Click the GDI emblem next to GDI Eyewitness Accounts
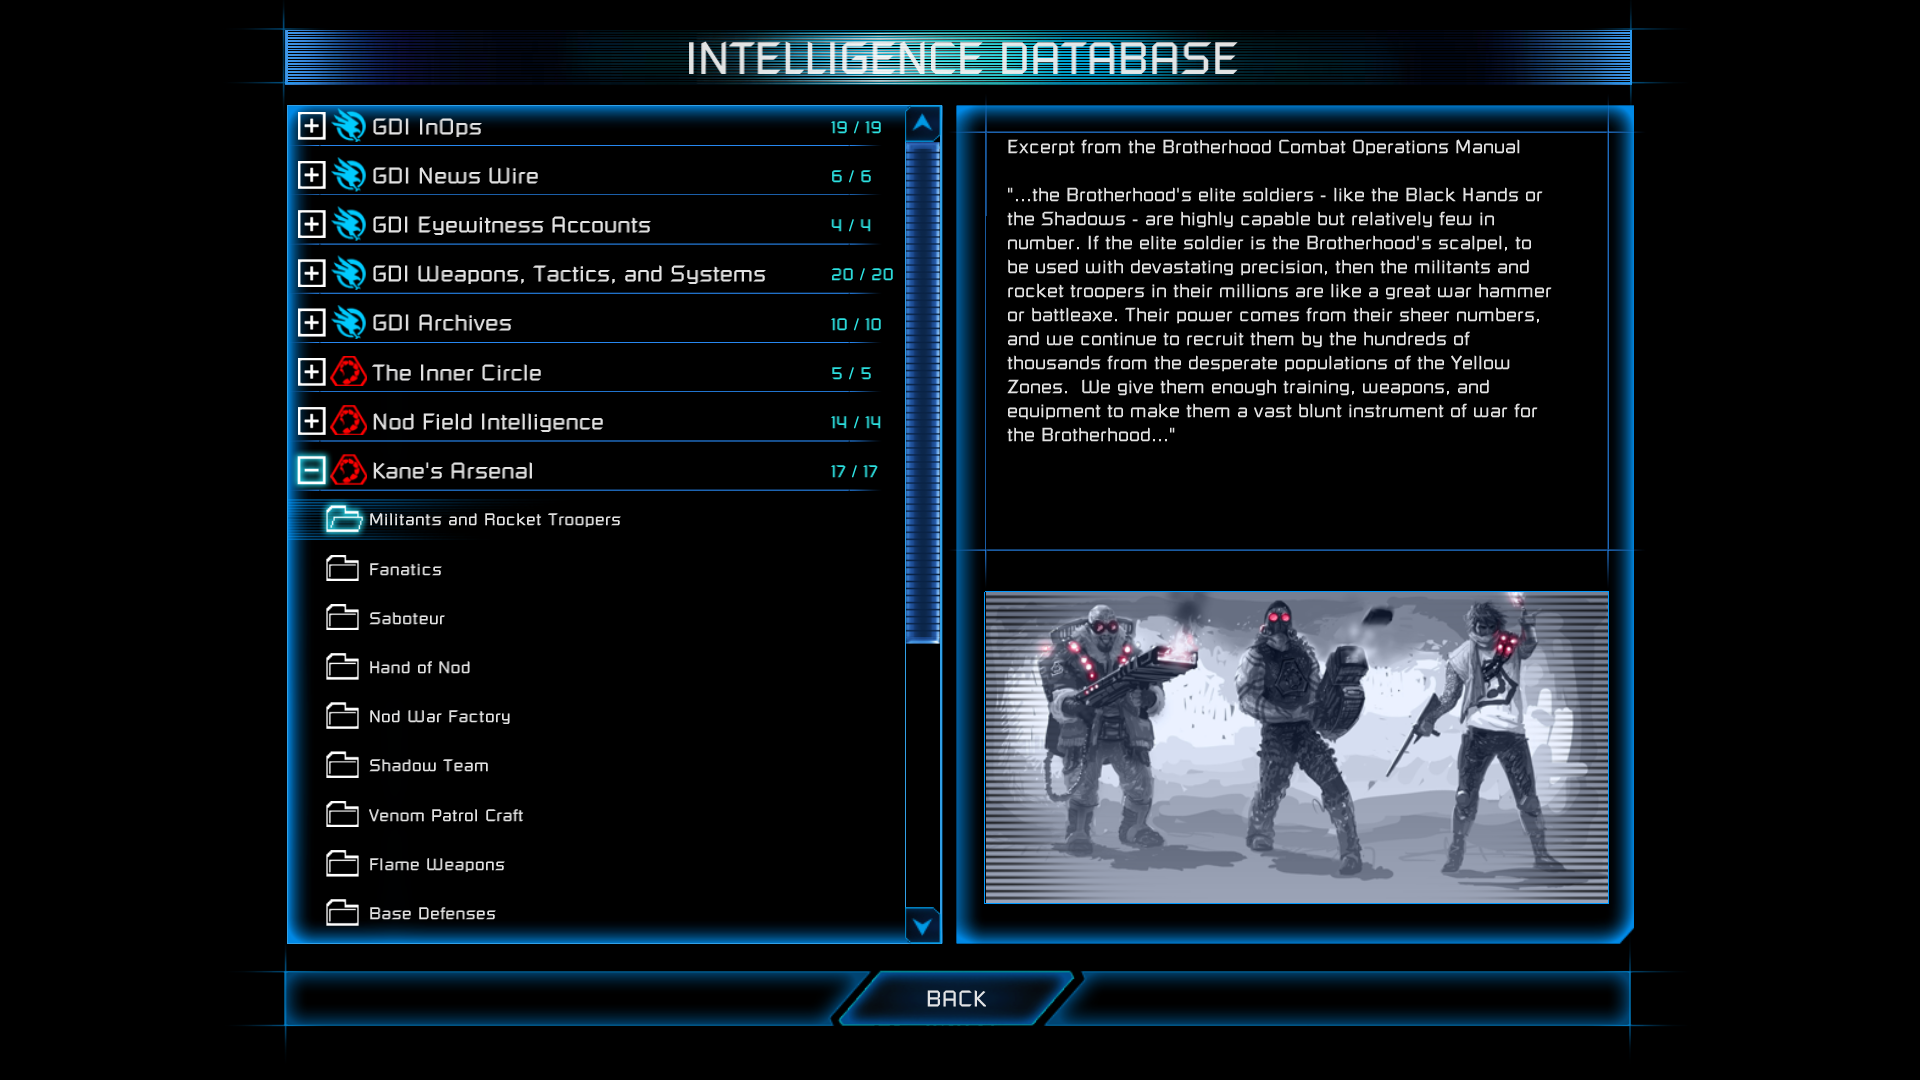 (x=349, y=224)
